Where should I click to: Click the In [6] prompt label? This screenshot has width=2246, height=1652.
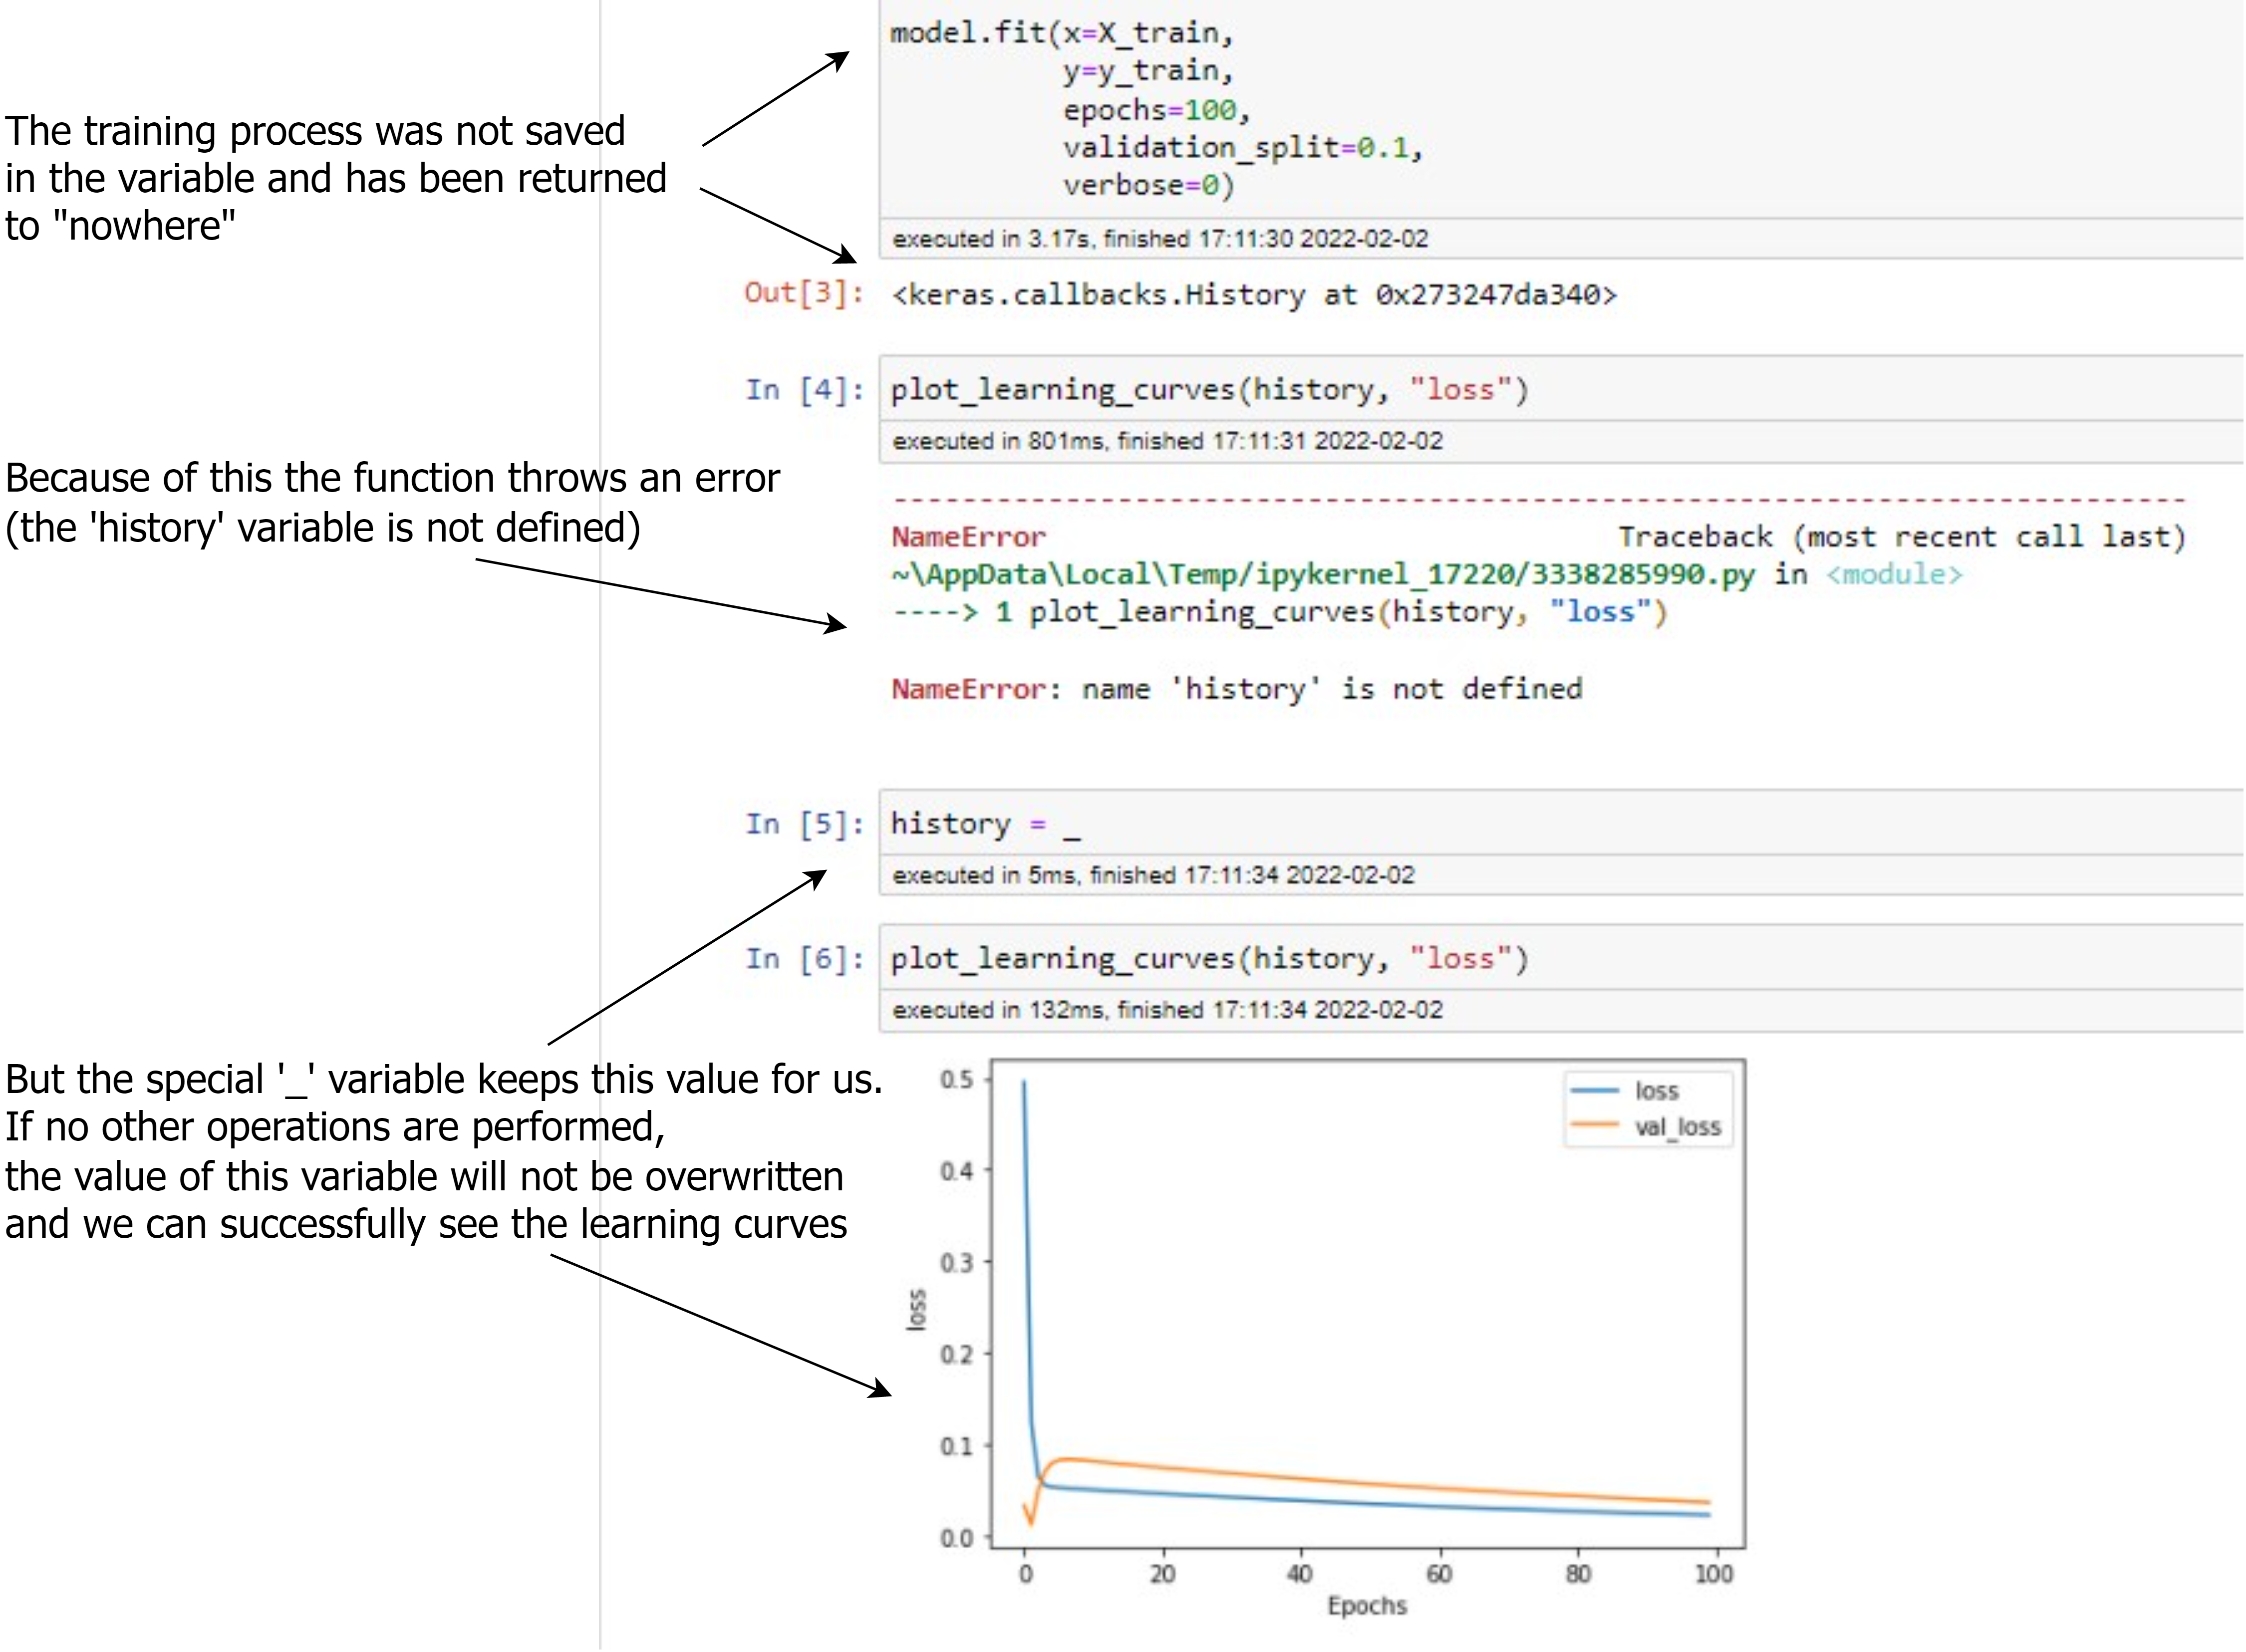pos(804,959)
